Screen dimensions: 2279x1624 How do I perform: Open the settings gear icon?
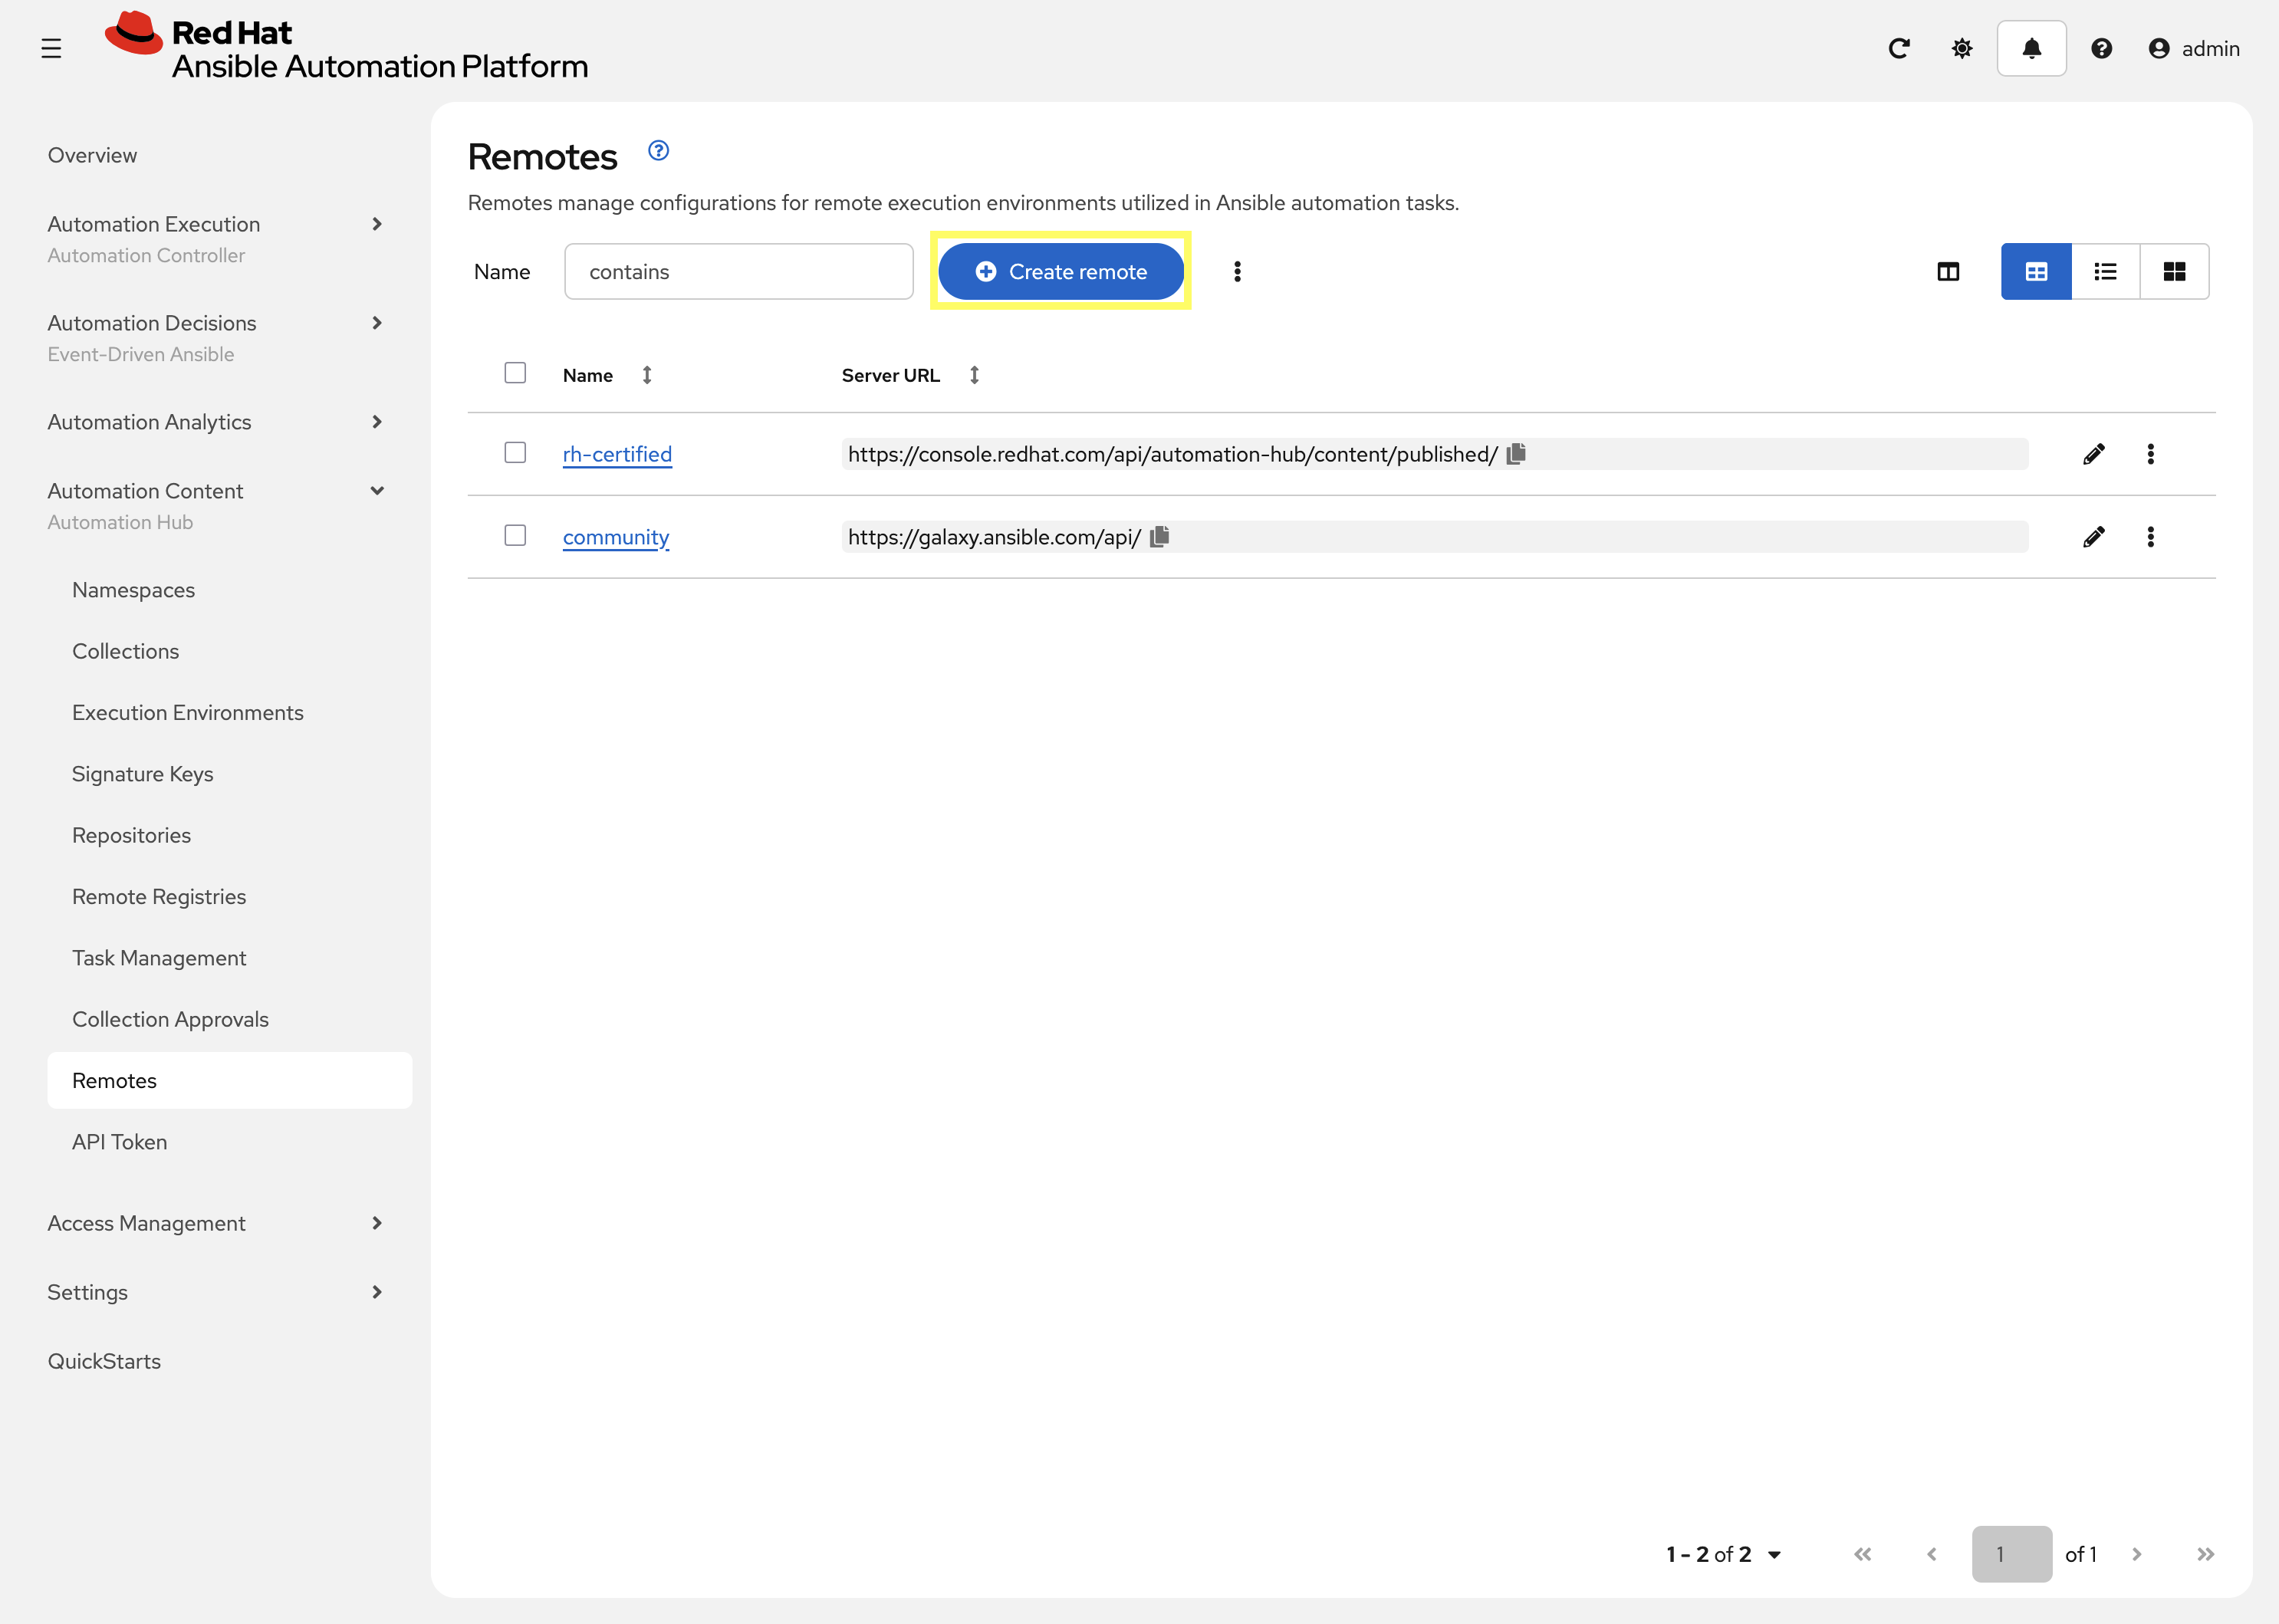tap(1961, 48)
